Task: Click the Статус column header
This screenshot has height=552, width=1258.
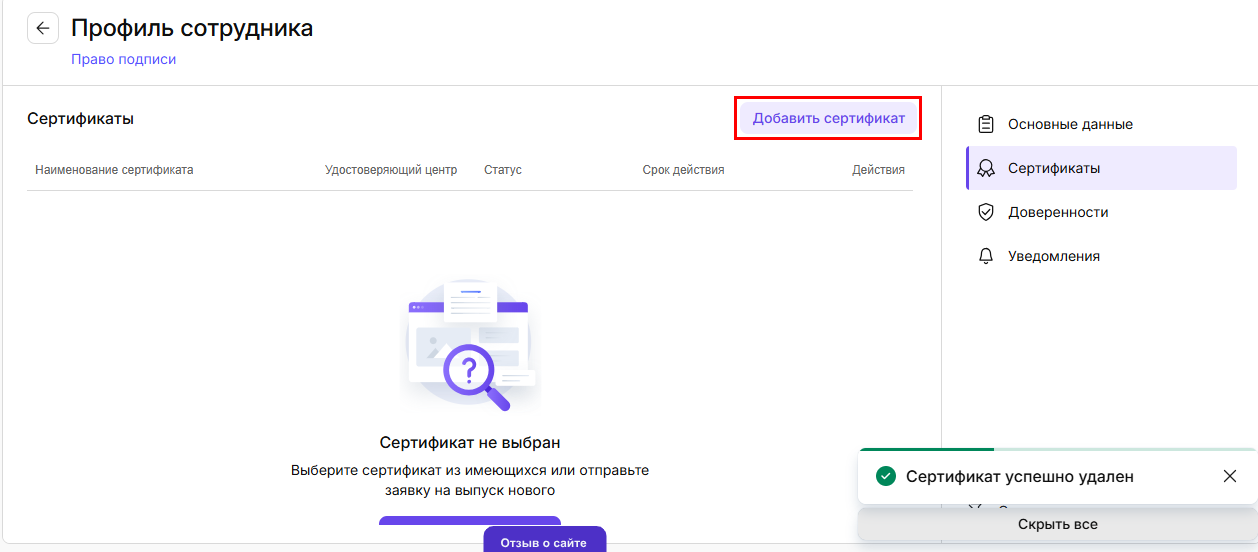Action: coord(503,170)
